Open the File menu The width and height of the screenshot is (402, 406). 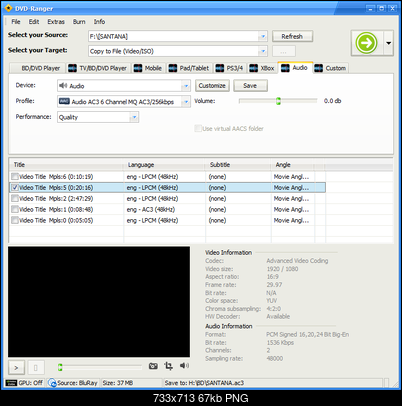point(16,22)
